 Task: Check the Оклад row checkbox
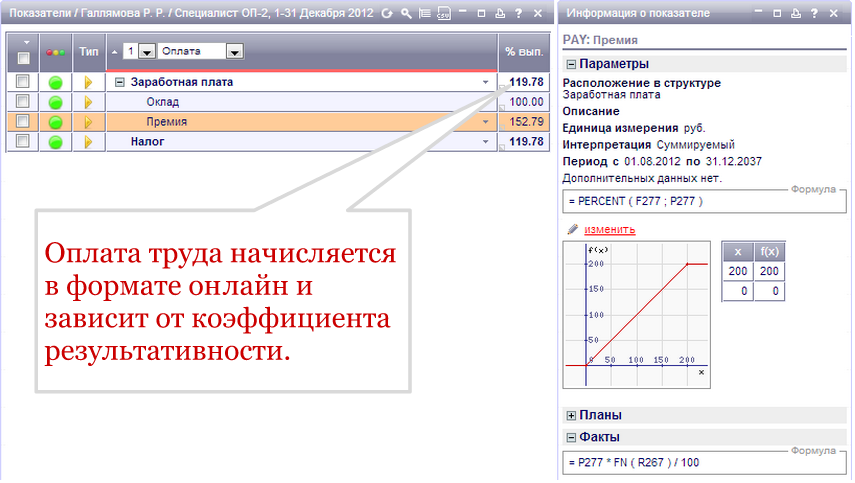tap(22, 101)
